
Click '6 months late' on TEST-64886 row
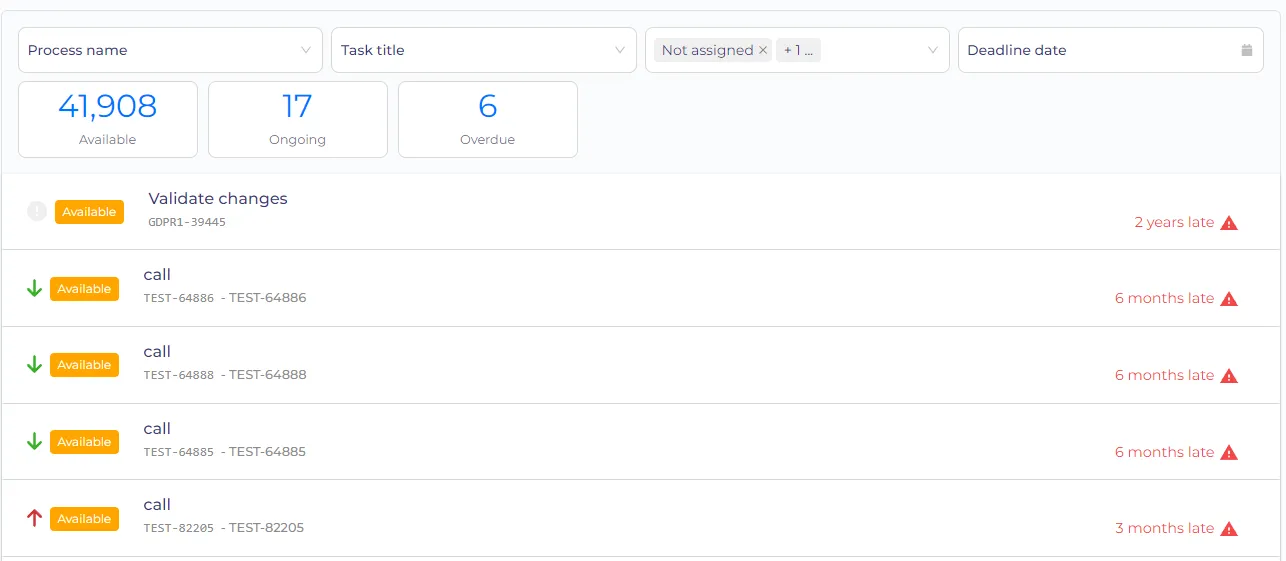click(x=1164, y=298)
